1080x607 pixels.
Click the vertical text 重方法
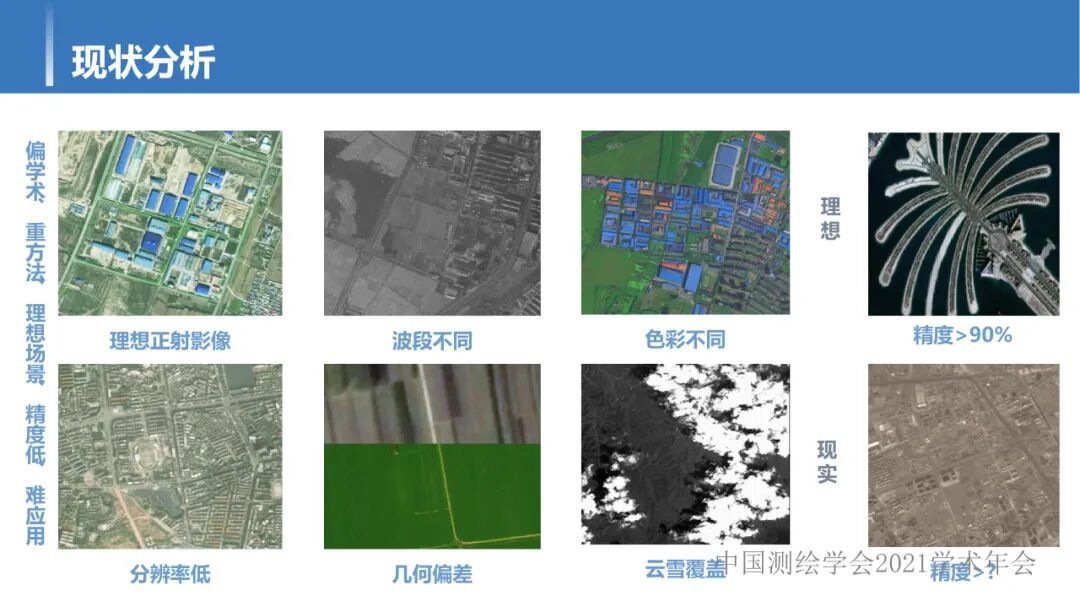point(35,252)
